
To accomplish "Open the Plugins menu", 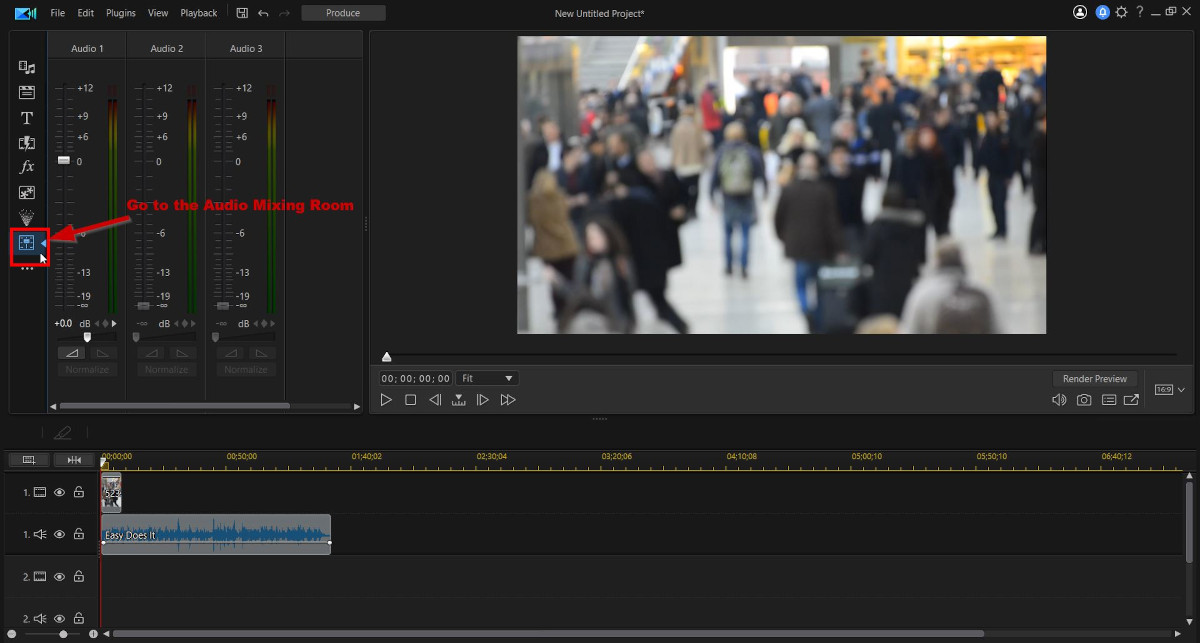I will (120, 13).
